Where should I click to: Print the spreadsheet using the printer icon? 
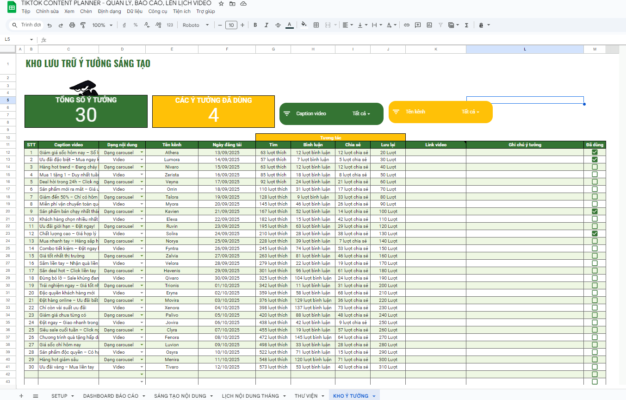coord(72,25)
